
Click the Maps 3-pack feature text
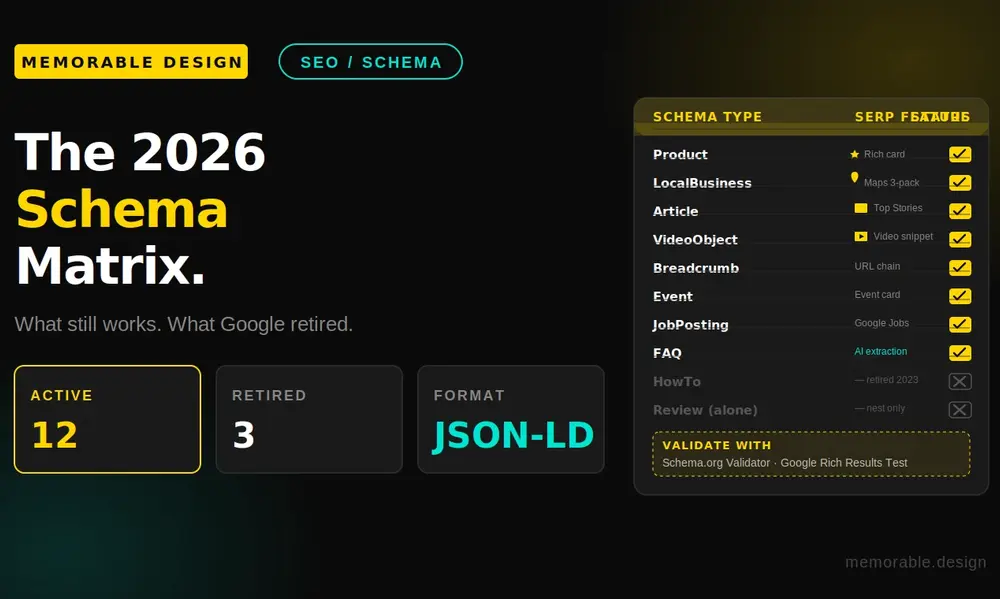891,182
